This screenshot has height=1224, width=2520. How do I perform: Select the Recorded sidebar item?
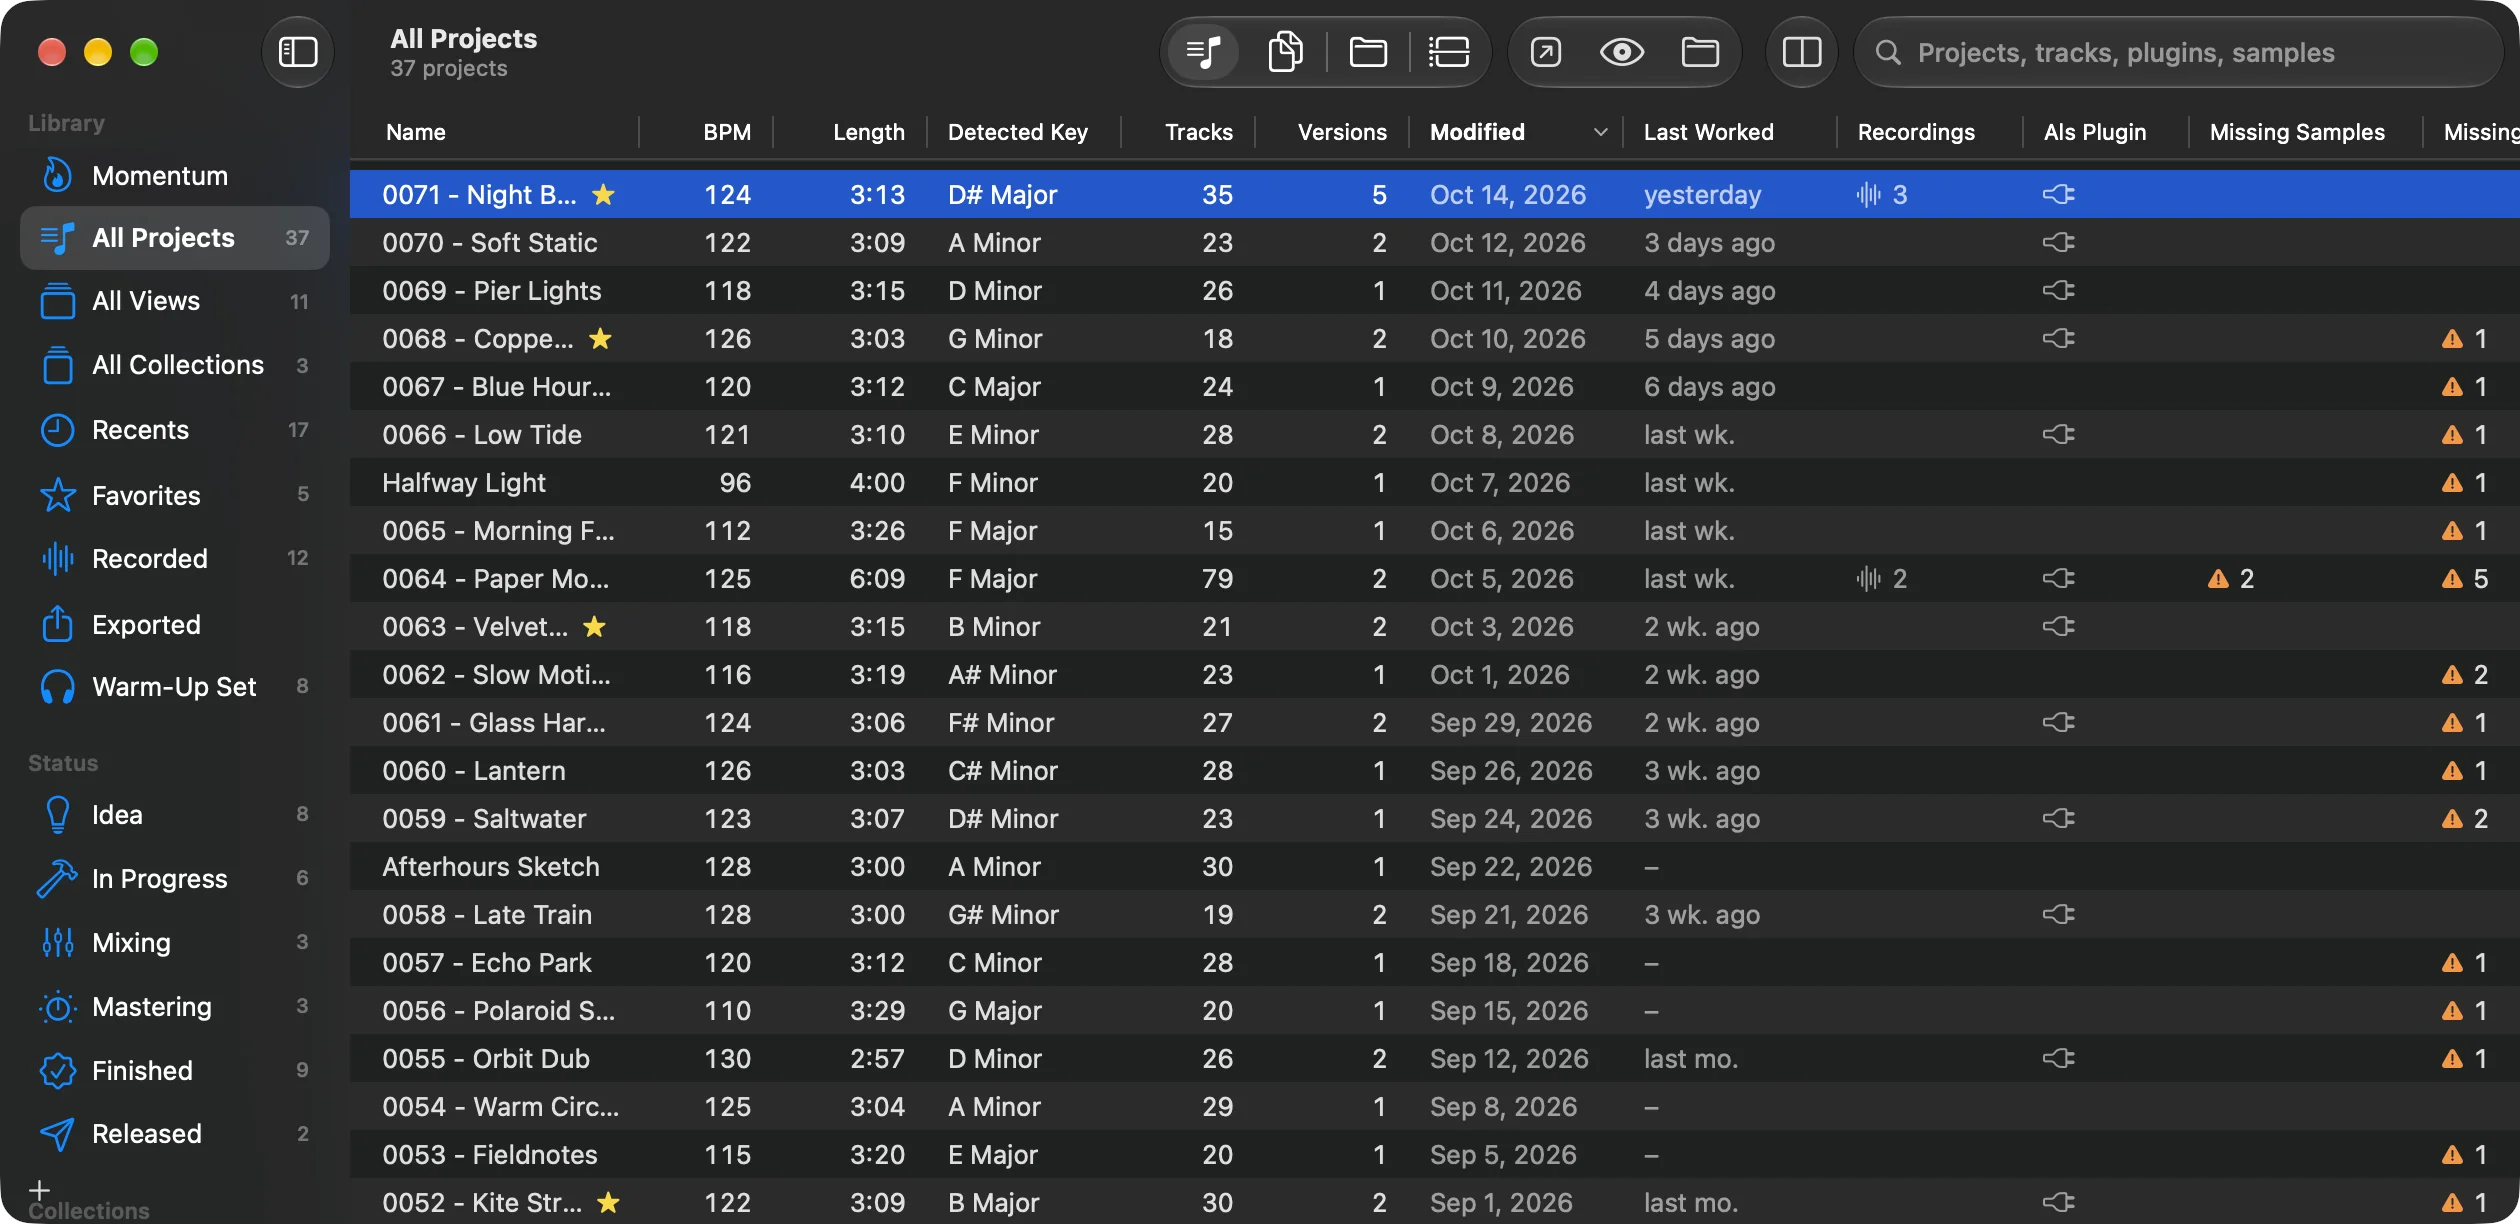pyautogui.click(x=175, y=559)
